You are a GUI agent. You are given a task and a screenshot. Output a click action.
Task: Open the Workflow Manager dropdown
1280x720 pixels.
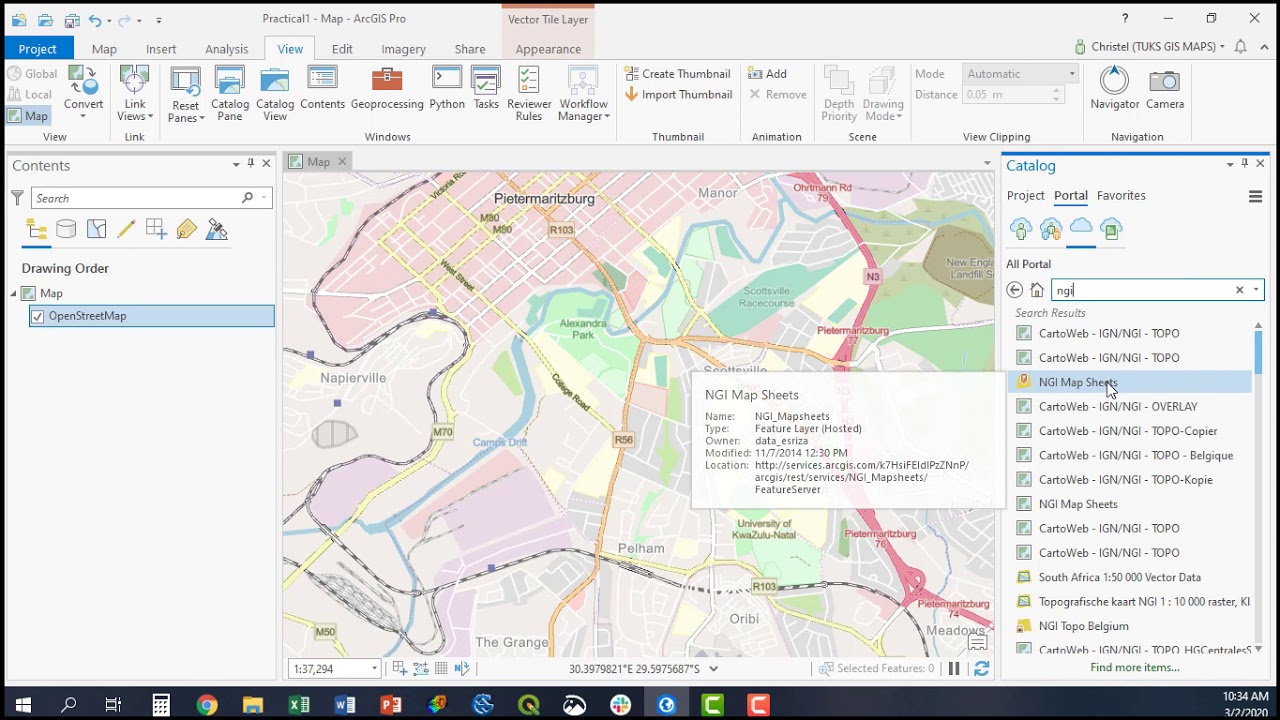pyautogui.click(x=584, y=94)
